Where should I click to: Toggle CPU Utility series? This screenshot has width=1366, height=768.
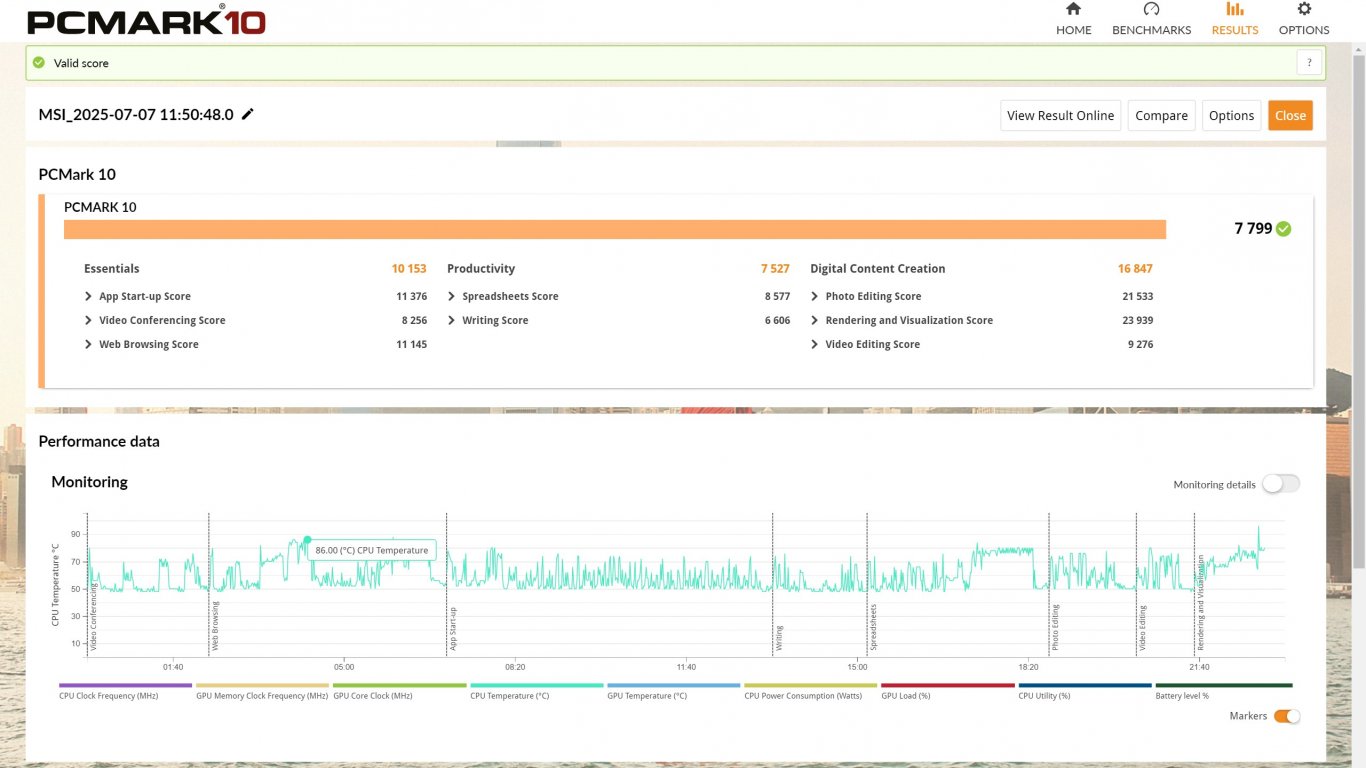click(1084, 692)
